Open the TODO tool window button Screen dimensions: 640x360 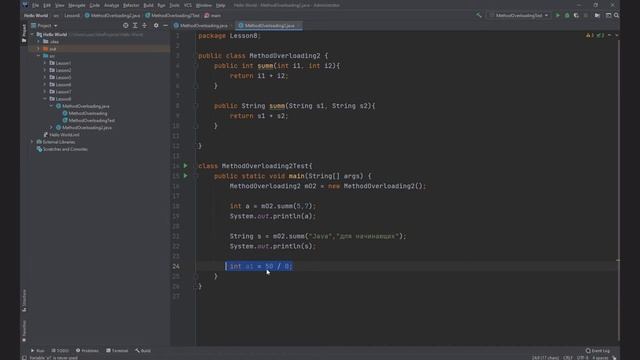[x=60, y=351]
